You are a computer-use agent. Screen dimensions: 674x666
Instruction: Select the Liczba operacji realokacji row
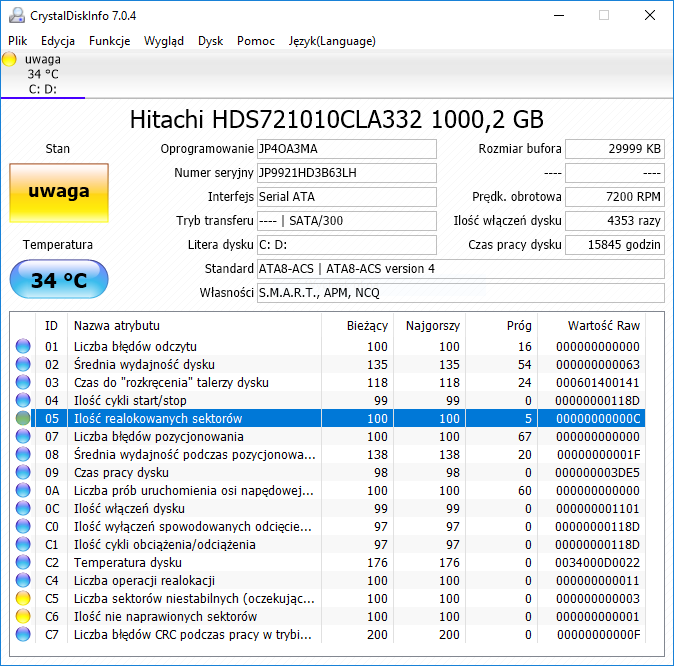[328, 580]
